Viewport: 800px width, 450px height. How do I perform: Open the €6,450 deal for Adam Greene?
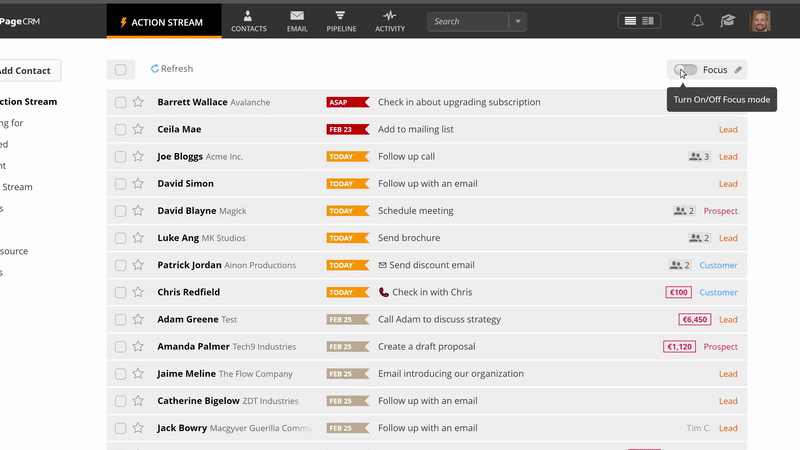694,319
